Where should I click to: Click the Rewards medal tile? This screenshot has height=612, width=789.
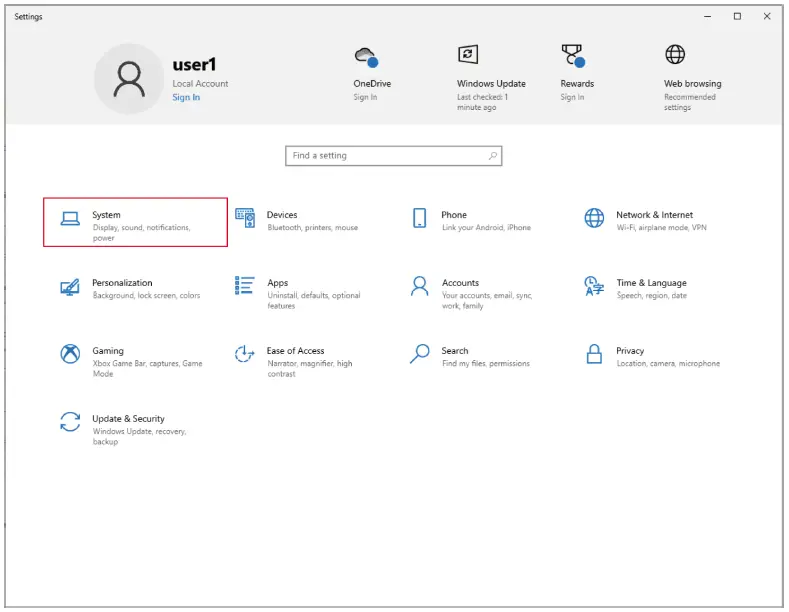click(x=572, y=56)
